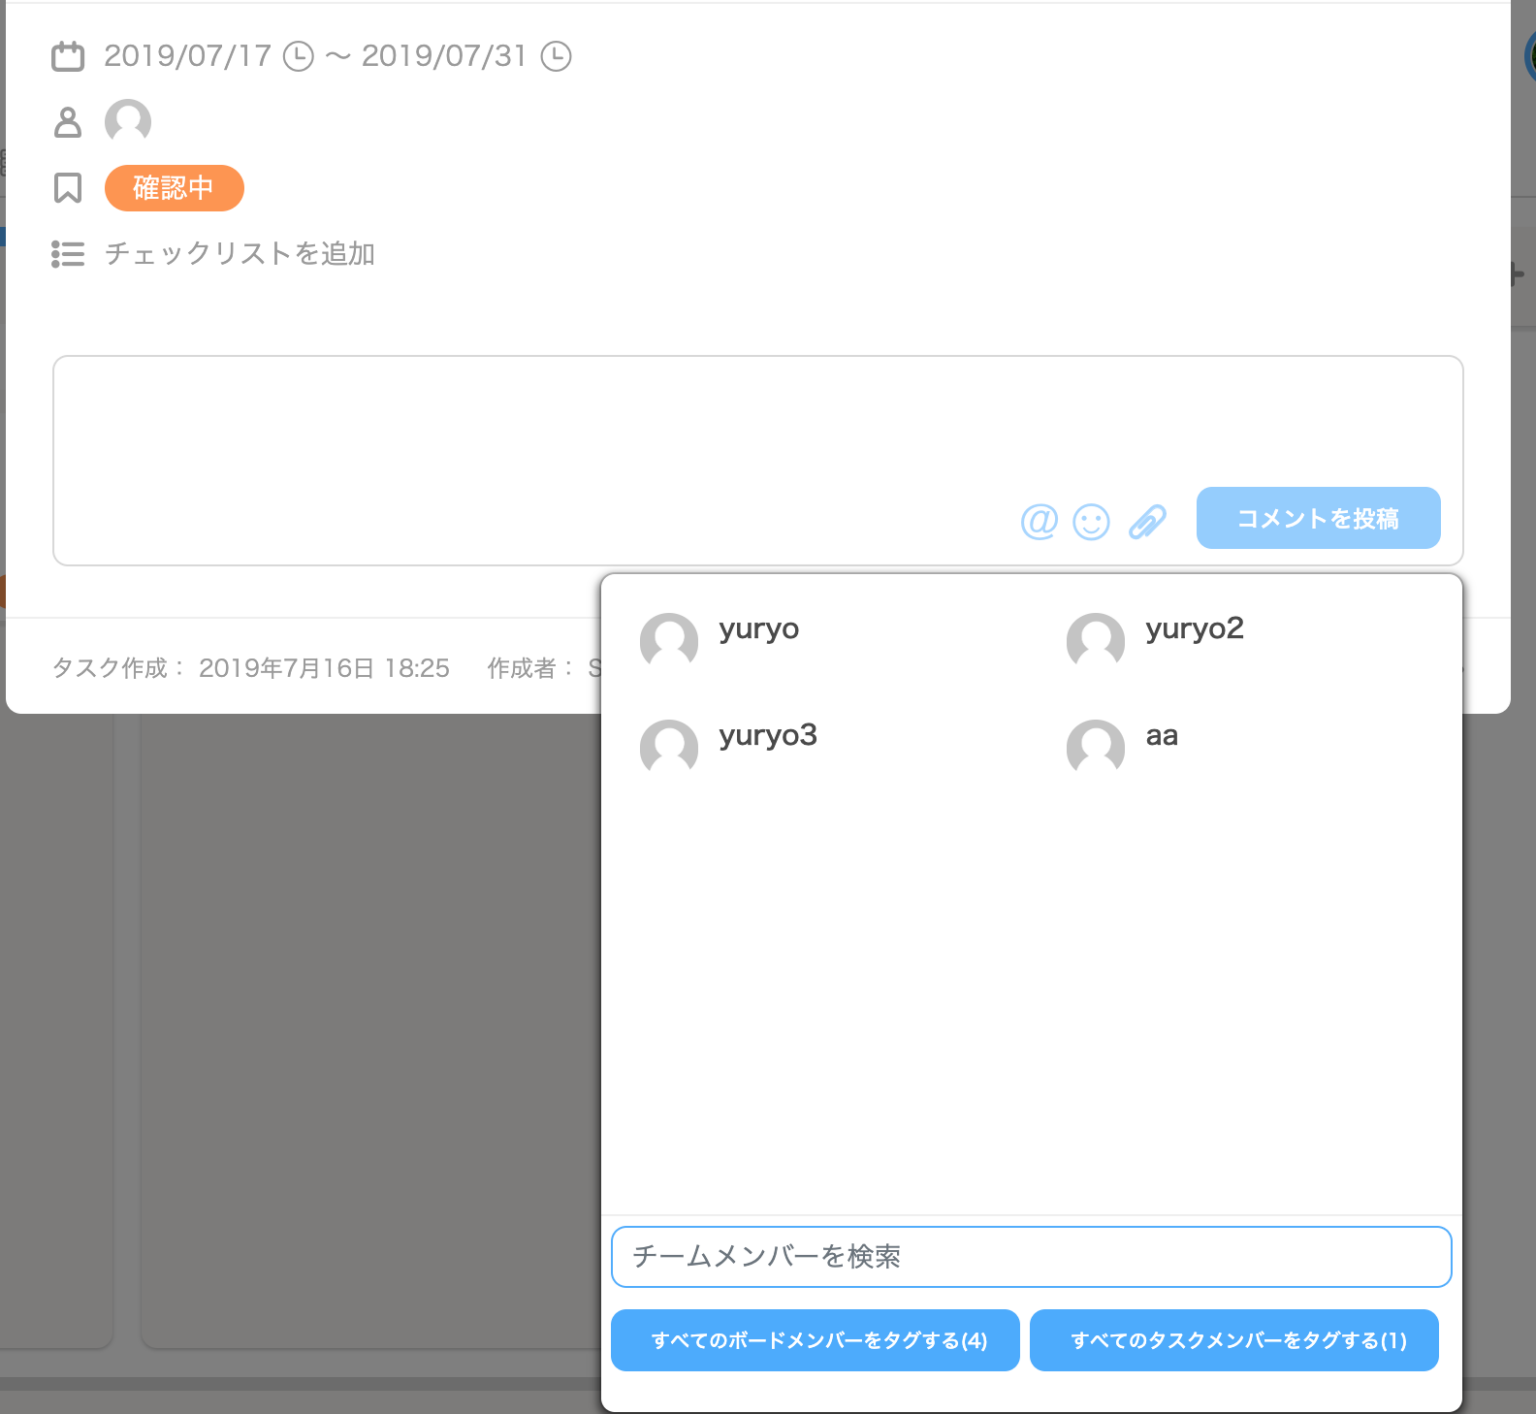Open the @ mention picker
1536x1414 pixels.
(x=1039, y=521)
